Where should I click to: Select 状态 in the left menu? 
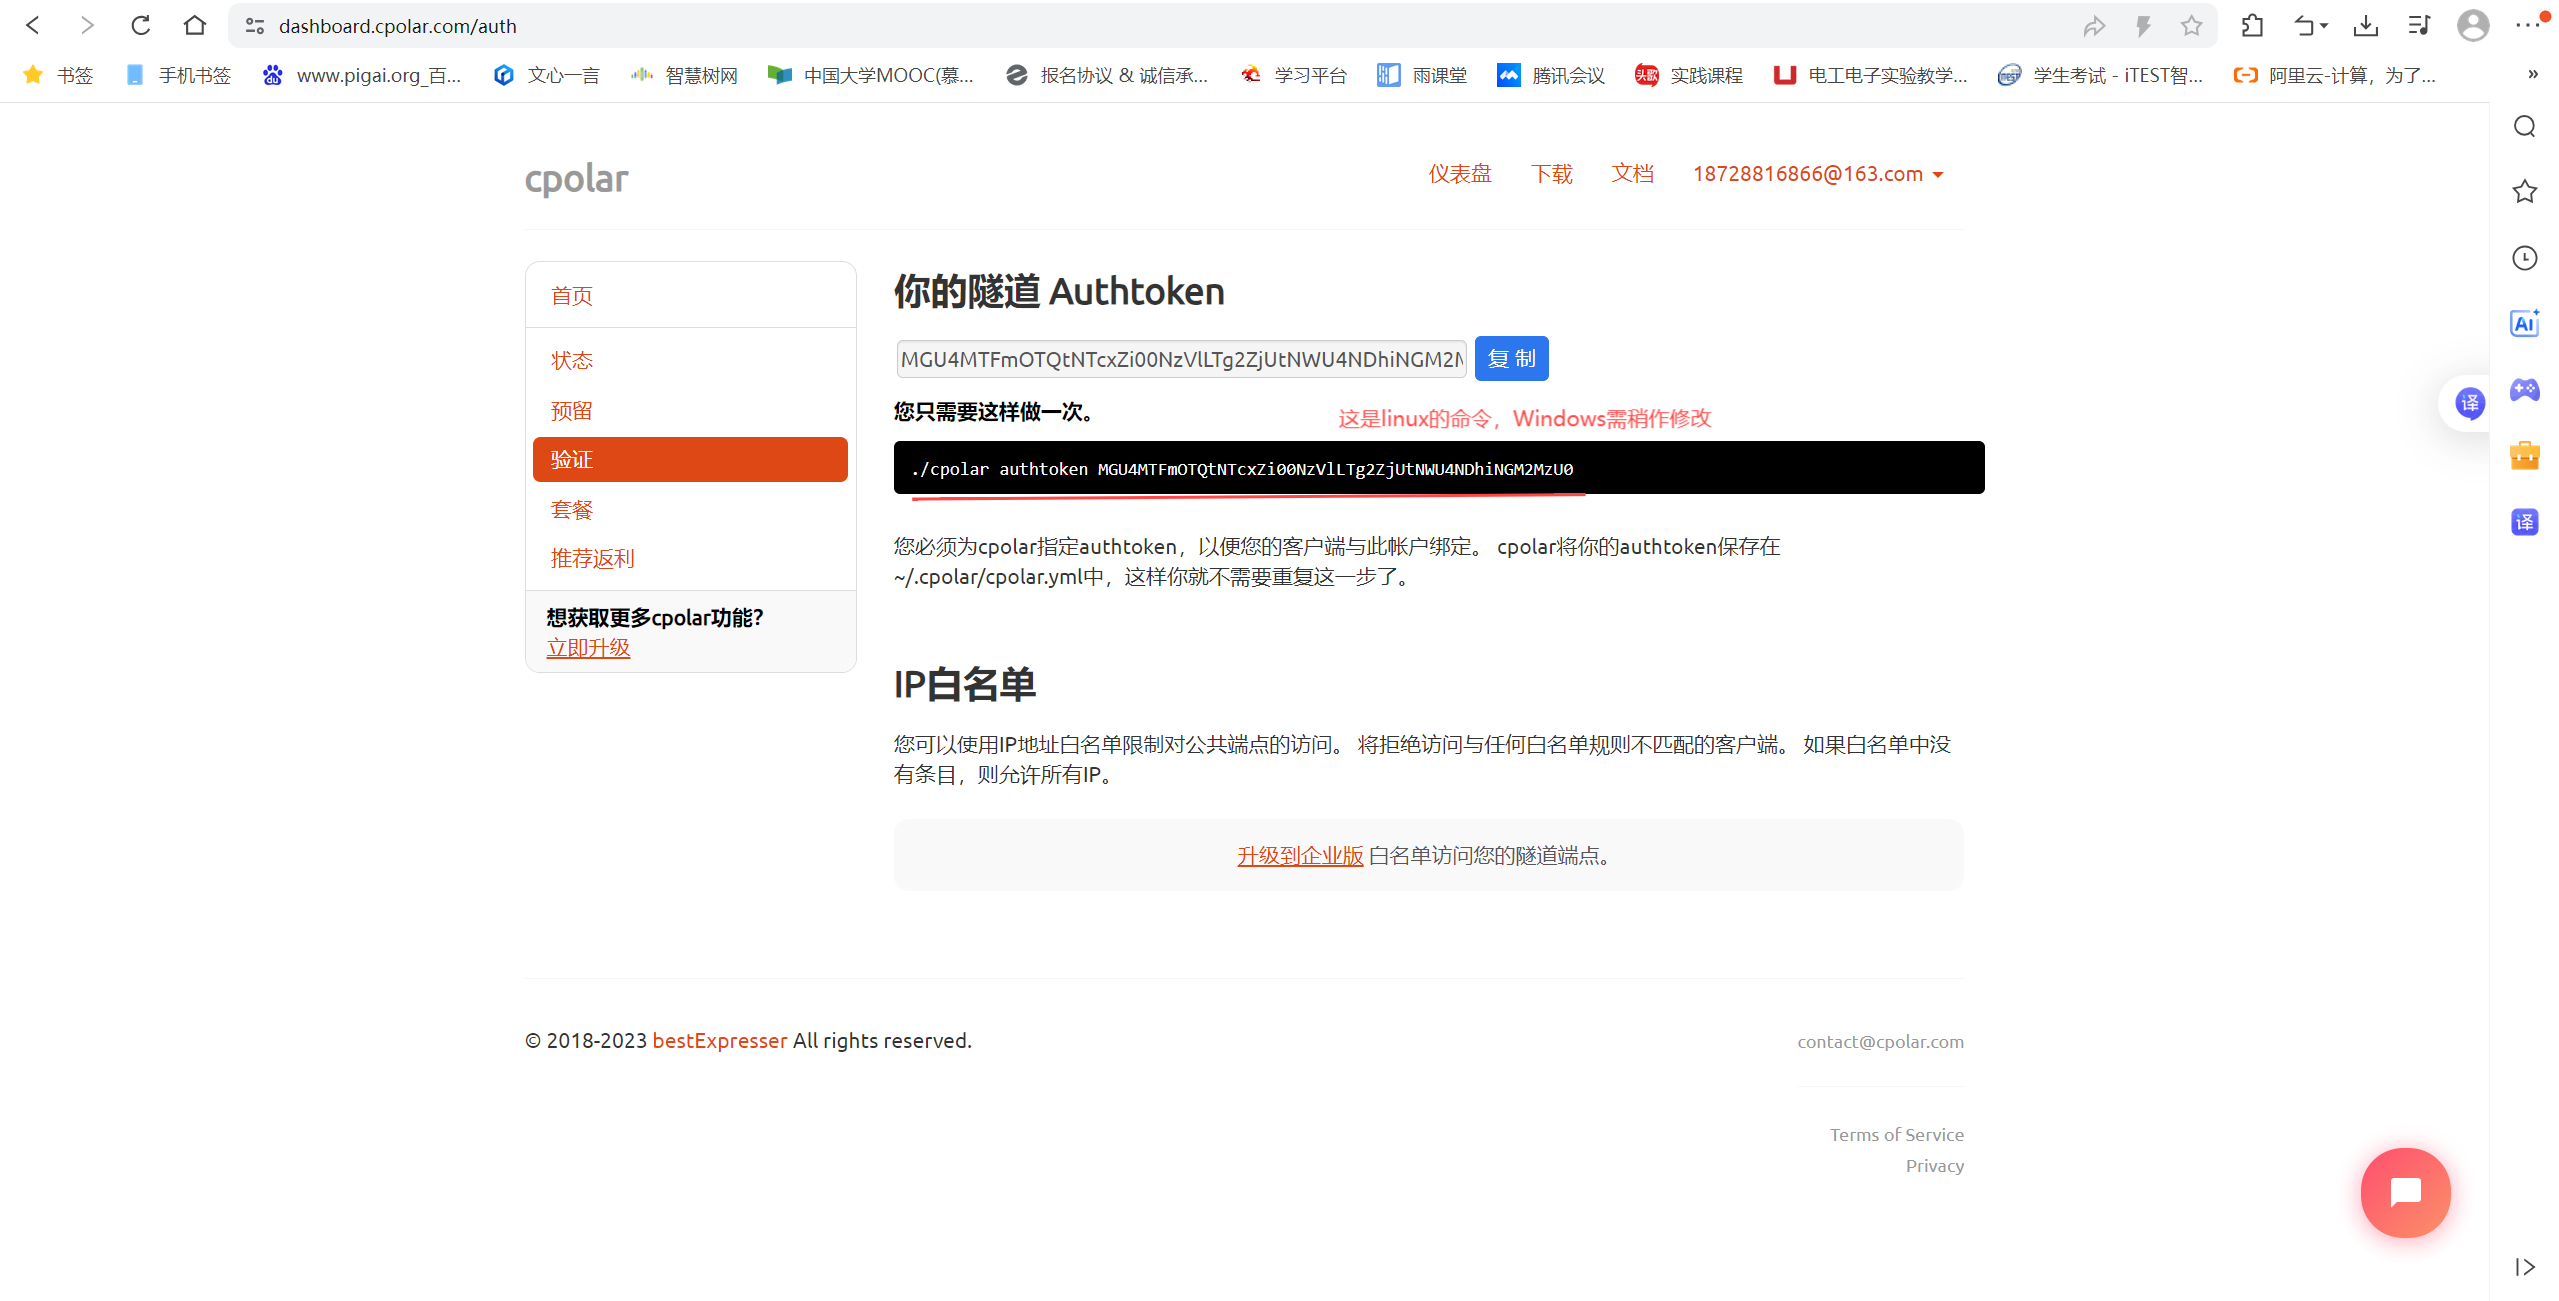click(x=572, y=360)
